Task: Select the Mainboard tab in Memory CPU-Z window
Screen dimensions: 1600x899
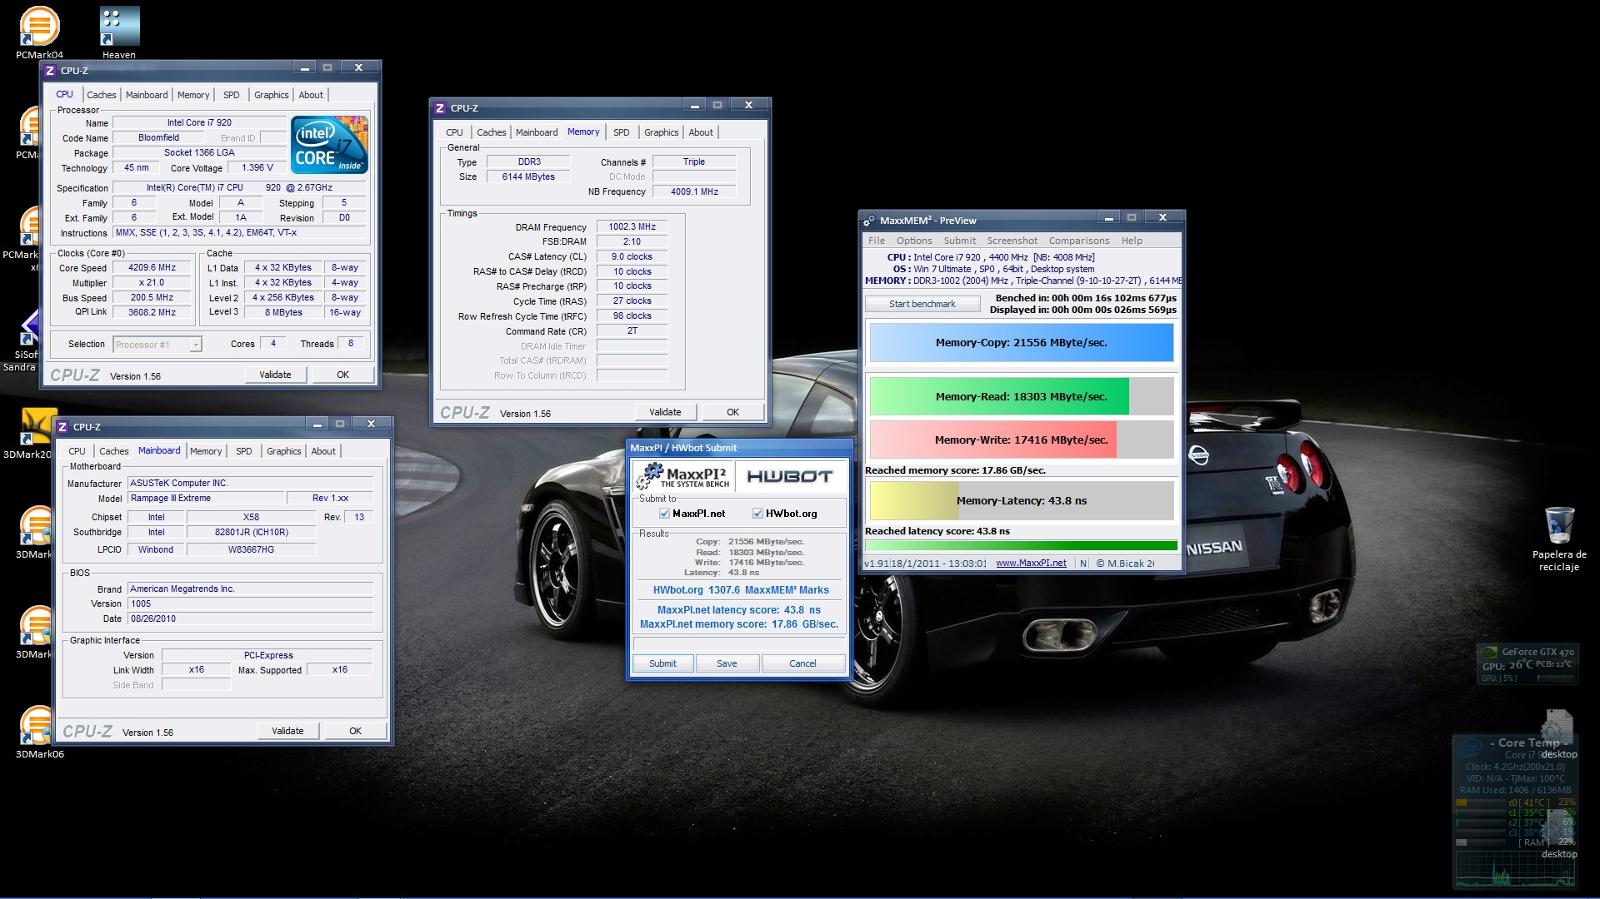Action: (x=537, y=132)
